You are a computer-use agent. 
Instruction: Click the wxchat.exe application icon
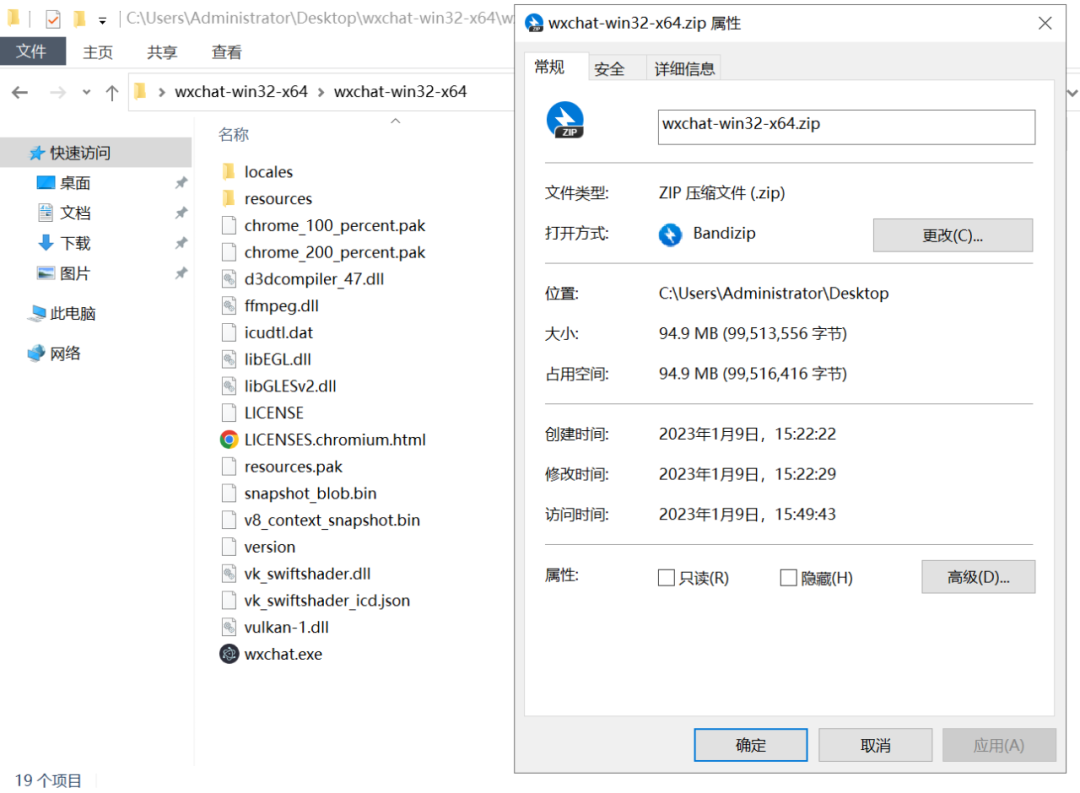(x=229, y=654)
